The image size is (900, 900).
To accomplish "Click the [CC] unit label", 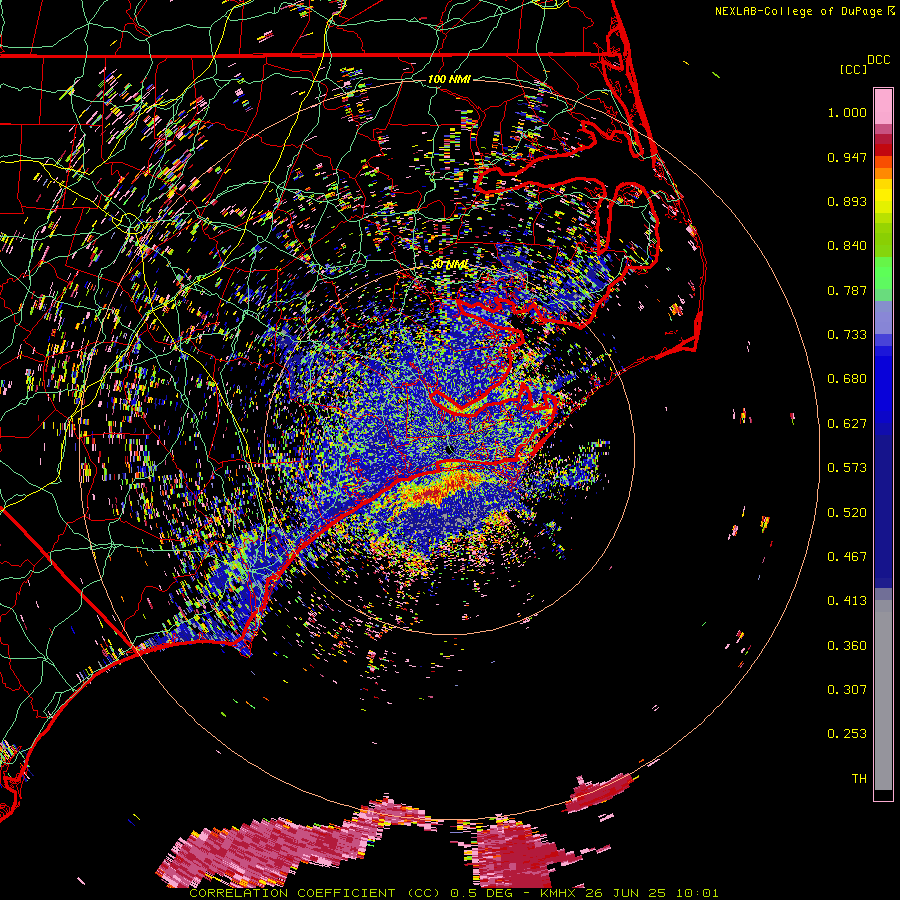I will 853,69.
